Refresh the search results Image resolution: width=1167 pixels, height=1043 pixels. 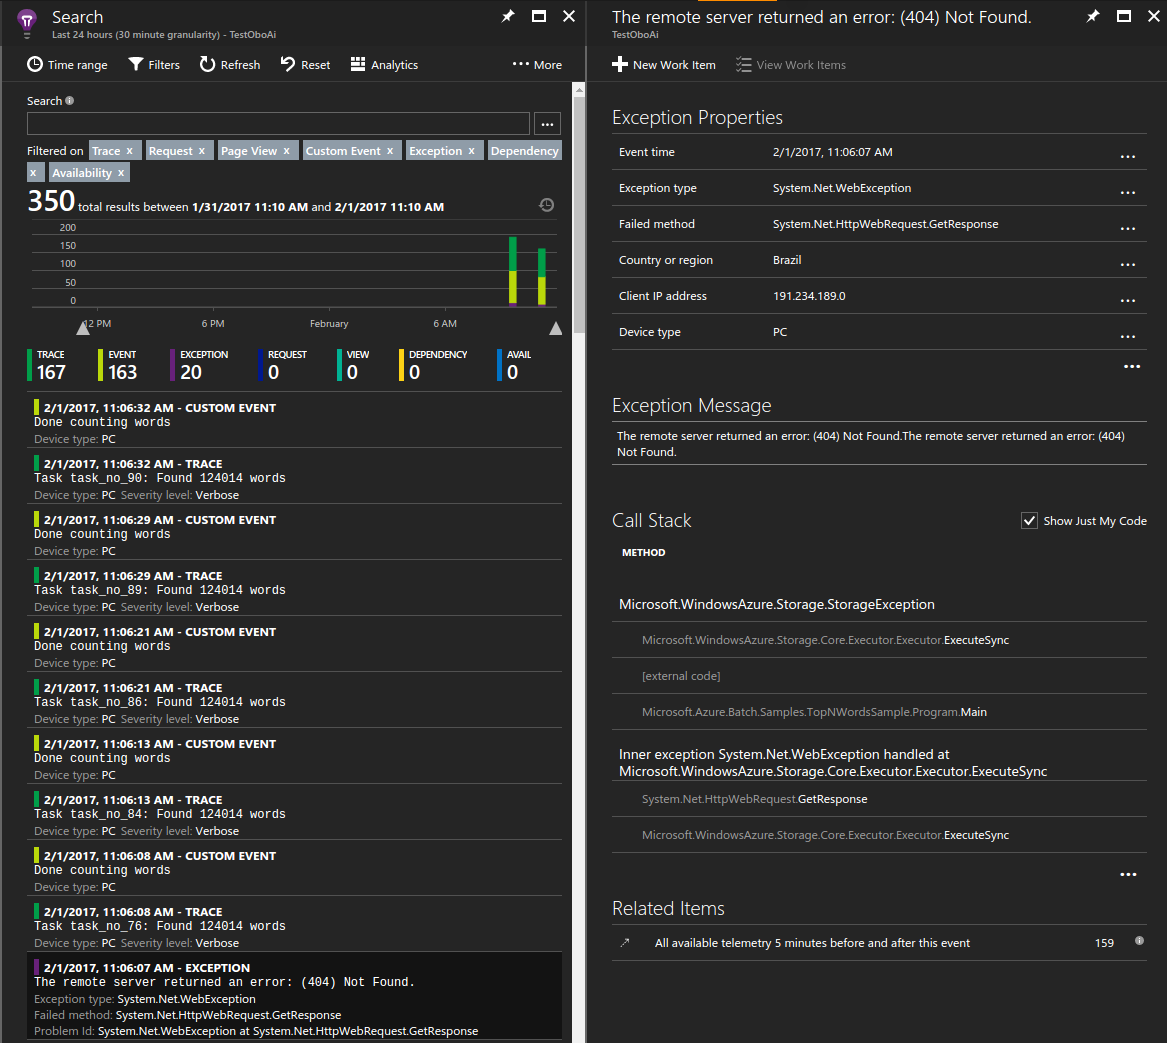point(229,64)
